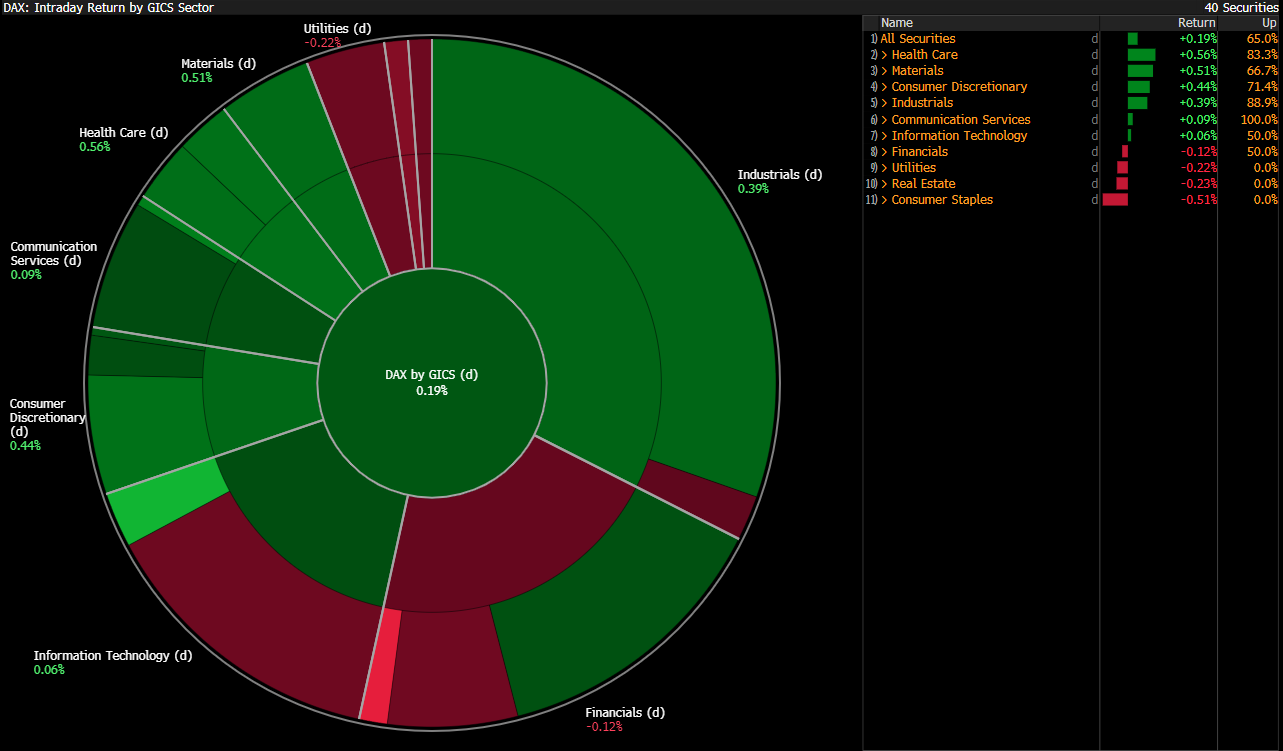Expand the Health Care row chevron

[x=885, y=55]
